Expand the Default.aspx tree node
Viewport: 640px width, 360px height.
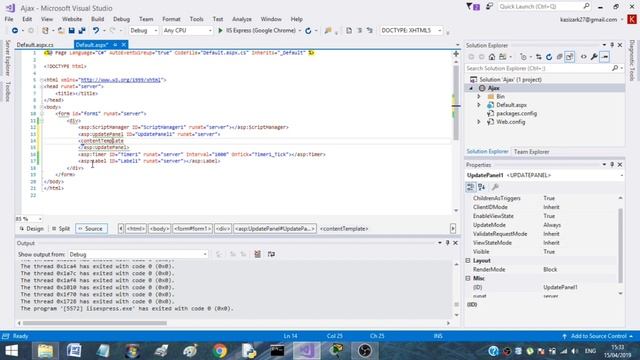point(479,105)
